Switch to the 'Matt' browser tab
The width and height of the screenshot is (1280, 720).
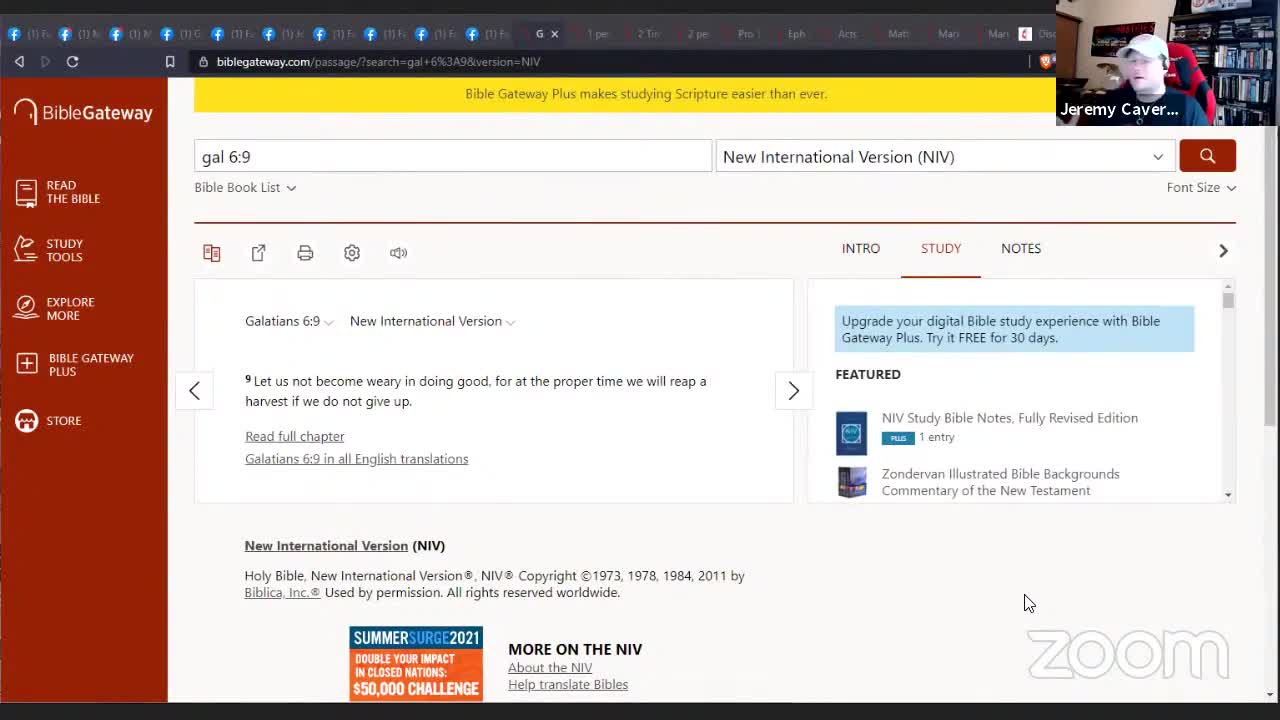899,34
